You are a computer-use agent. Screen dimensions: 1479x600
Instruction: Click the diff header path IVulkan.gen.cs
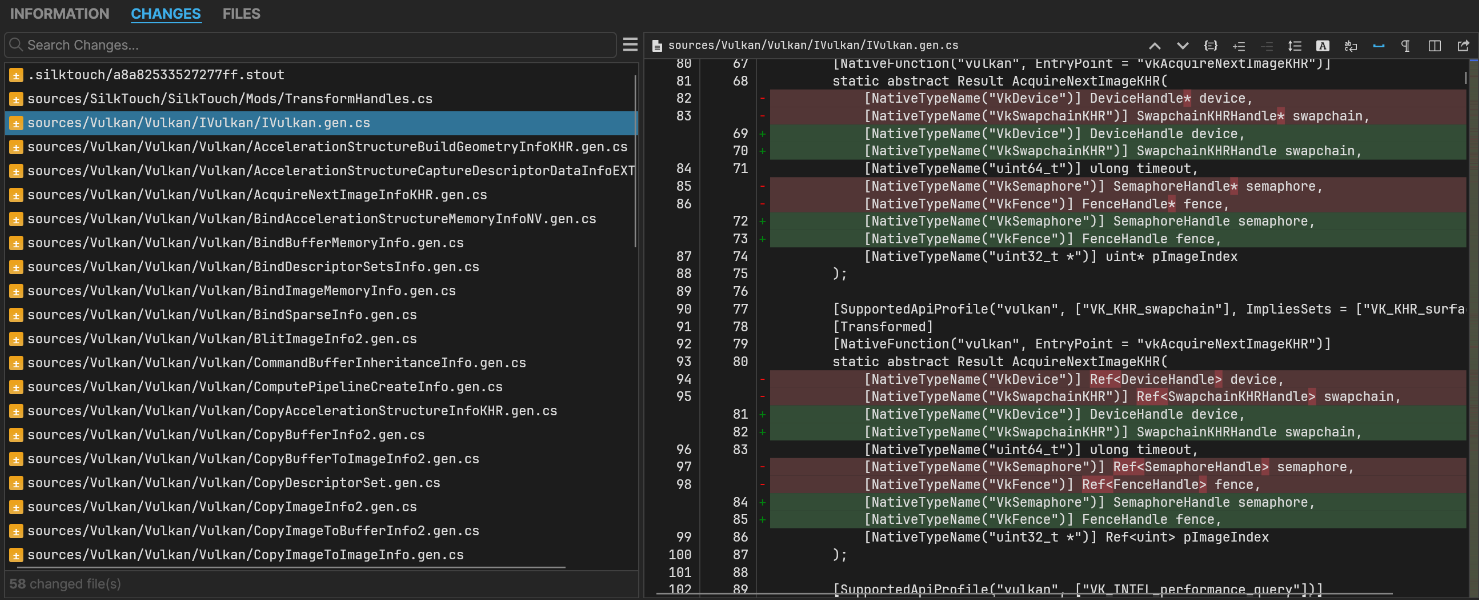click(813, 46)
